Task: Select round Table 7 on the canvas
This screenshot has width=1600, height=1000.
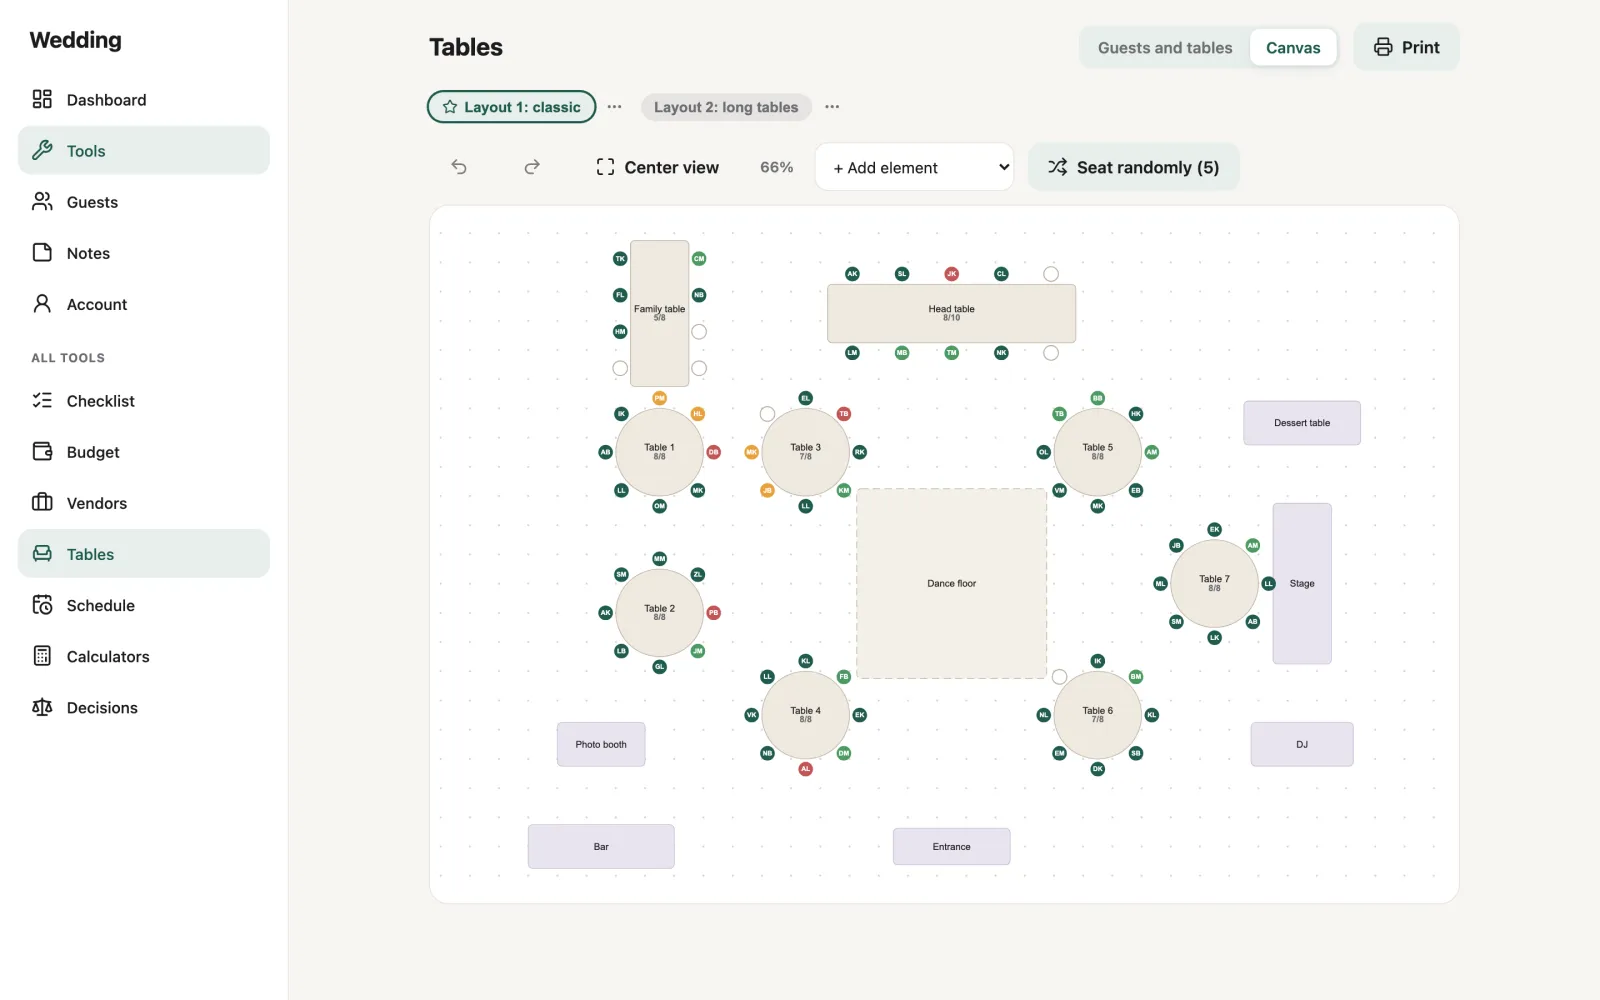Action: pos(1215,583)
